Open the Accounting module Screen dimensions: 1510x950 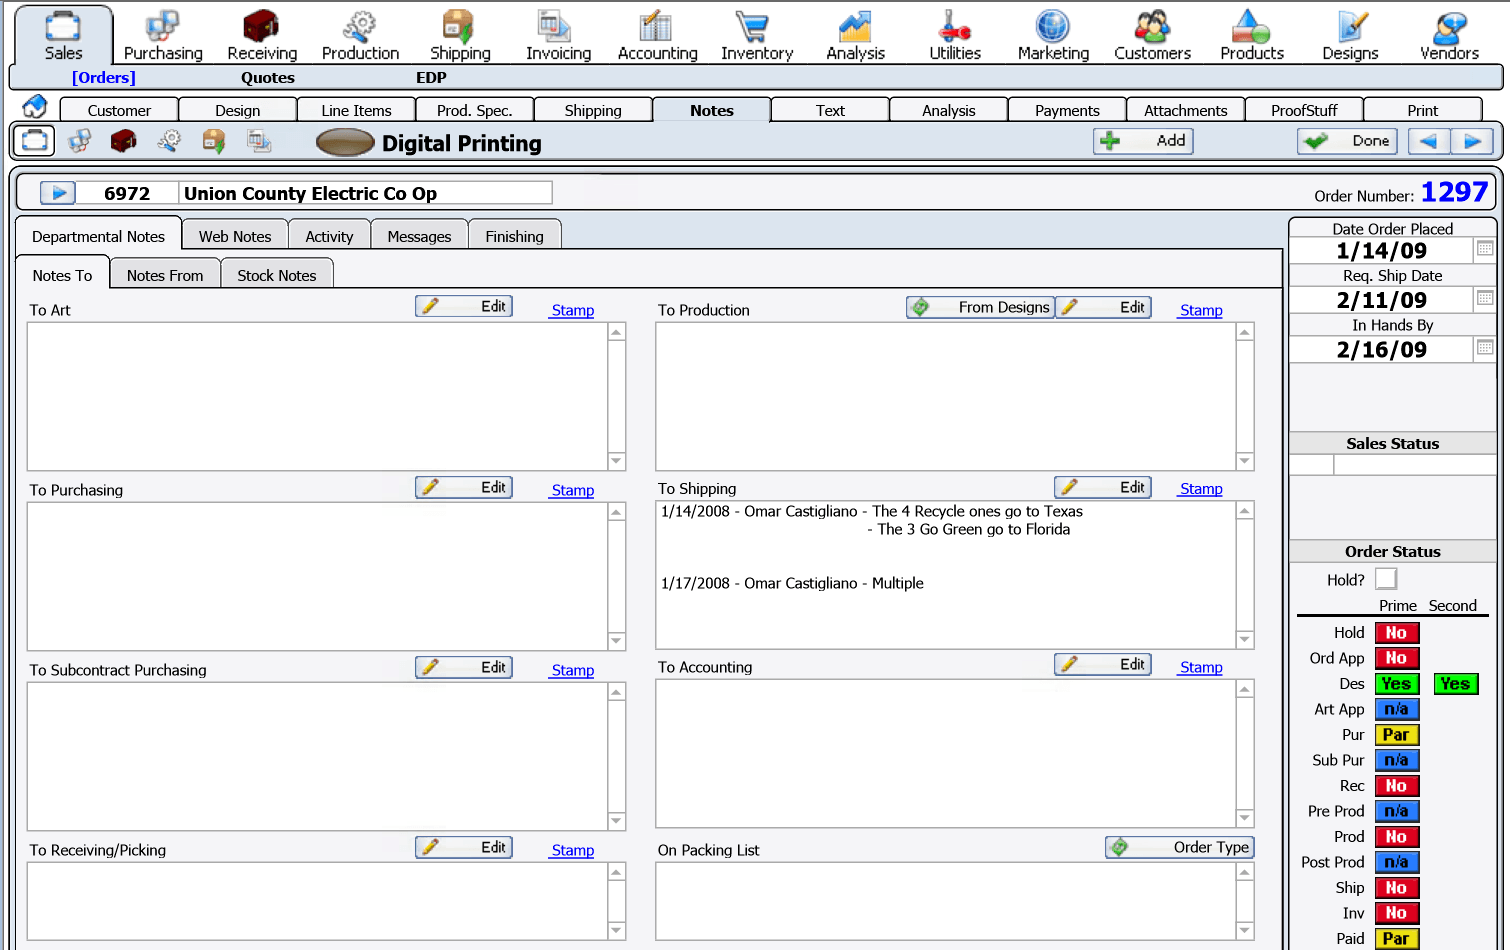pos(657,35)
